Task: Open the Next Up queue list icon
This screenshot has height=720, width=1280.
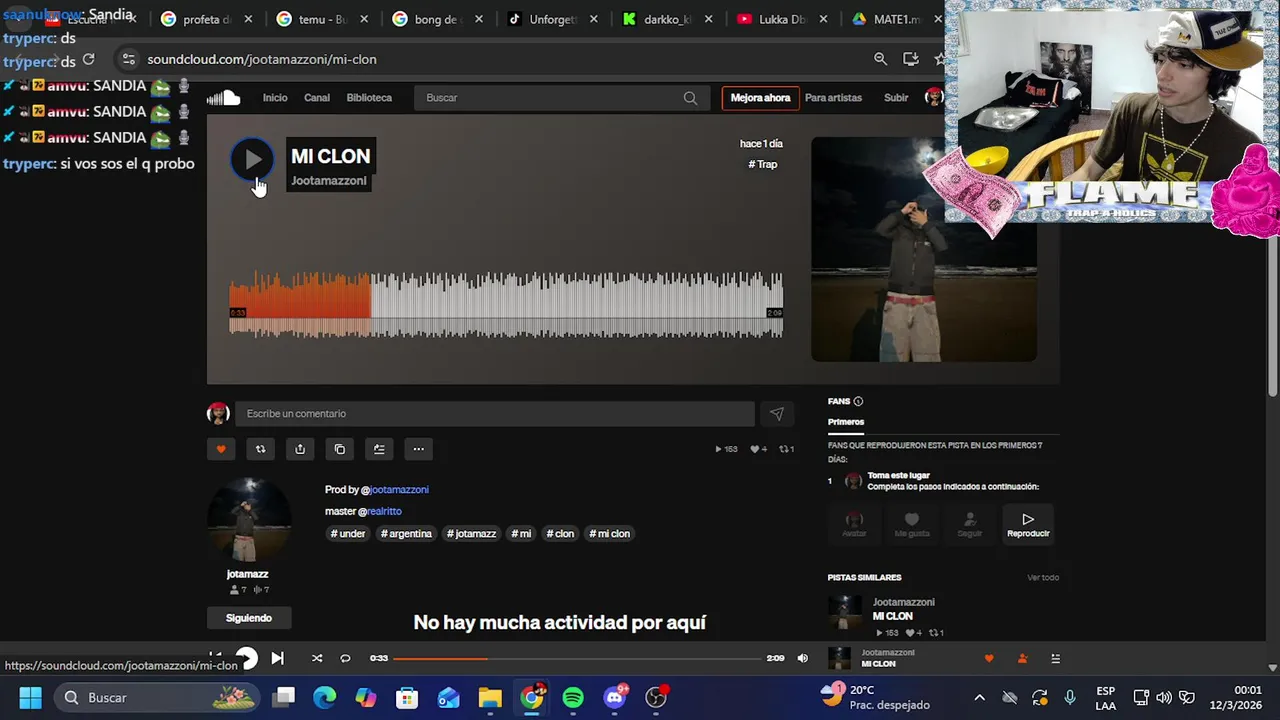Action: (x=1055, y=658)
